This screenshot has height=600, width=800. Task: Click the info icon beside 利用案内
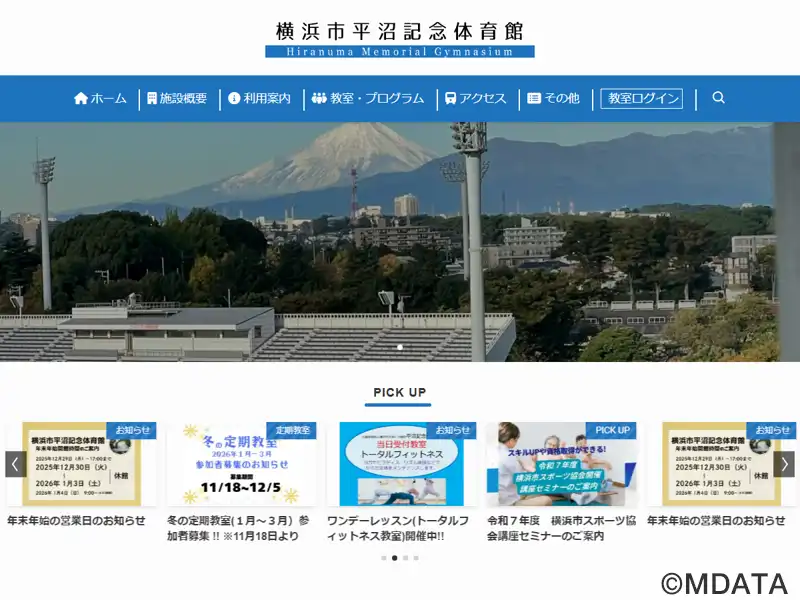[x=234, y=98]
